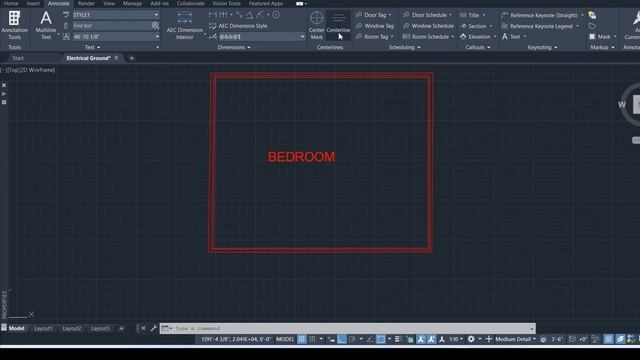Click the Window Tag tool

375,26
